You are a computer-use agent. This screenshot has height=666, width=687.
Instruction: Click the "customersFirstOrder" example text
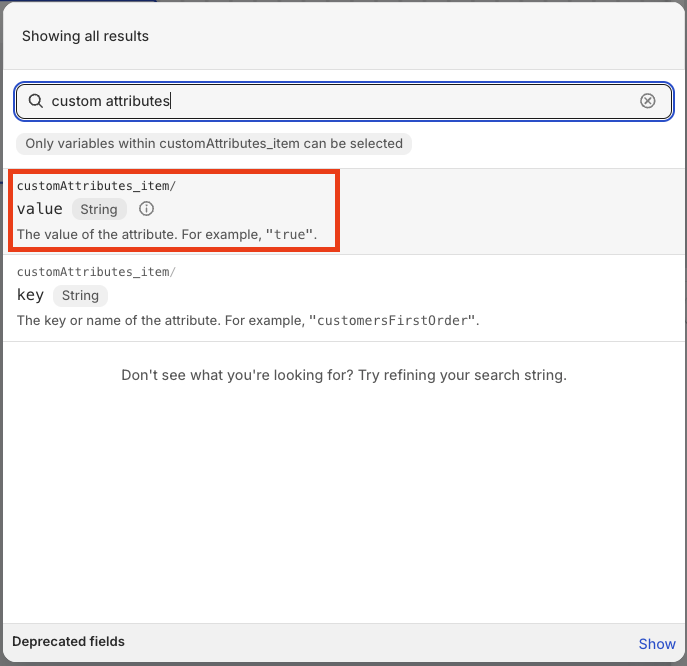[393, 321]
